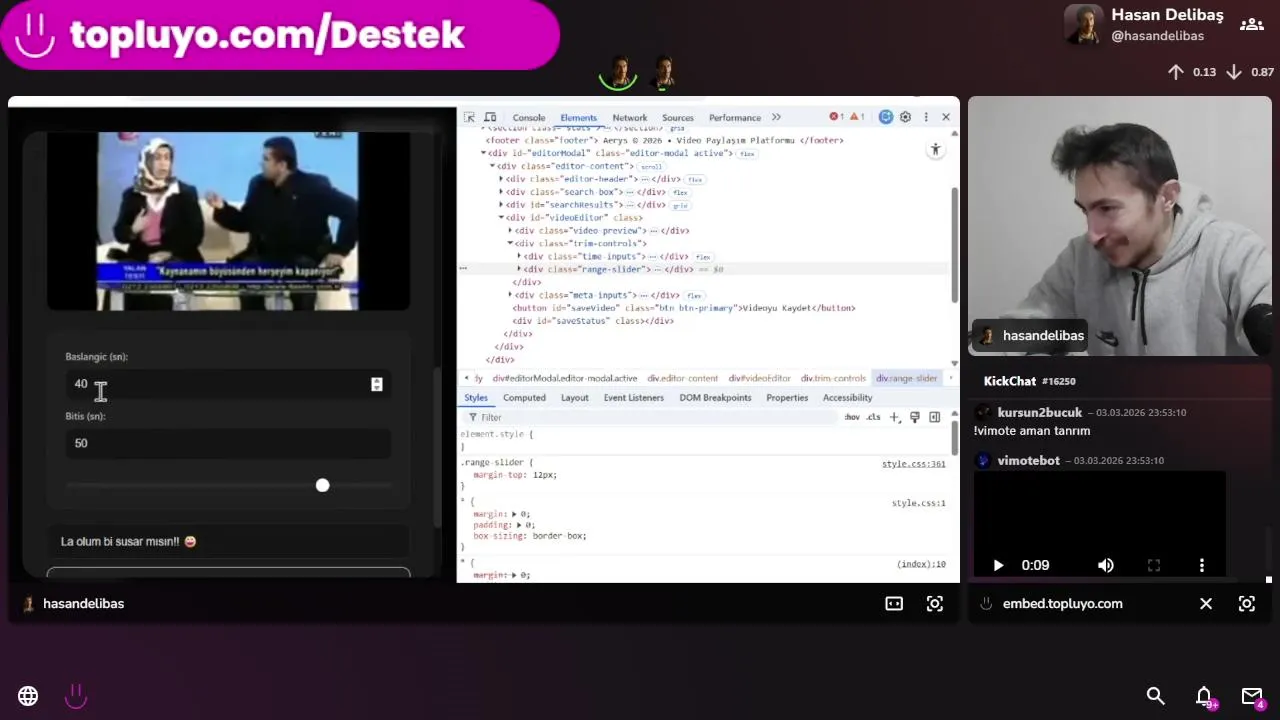Viewport: 1280px width, 720px height.
Task: Click the topluyo.com/Destek banner
Action: [279, 35]
